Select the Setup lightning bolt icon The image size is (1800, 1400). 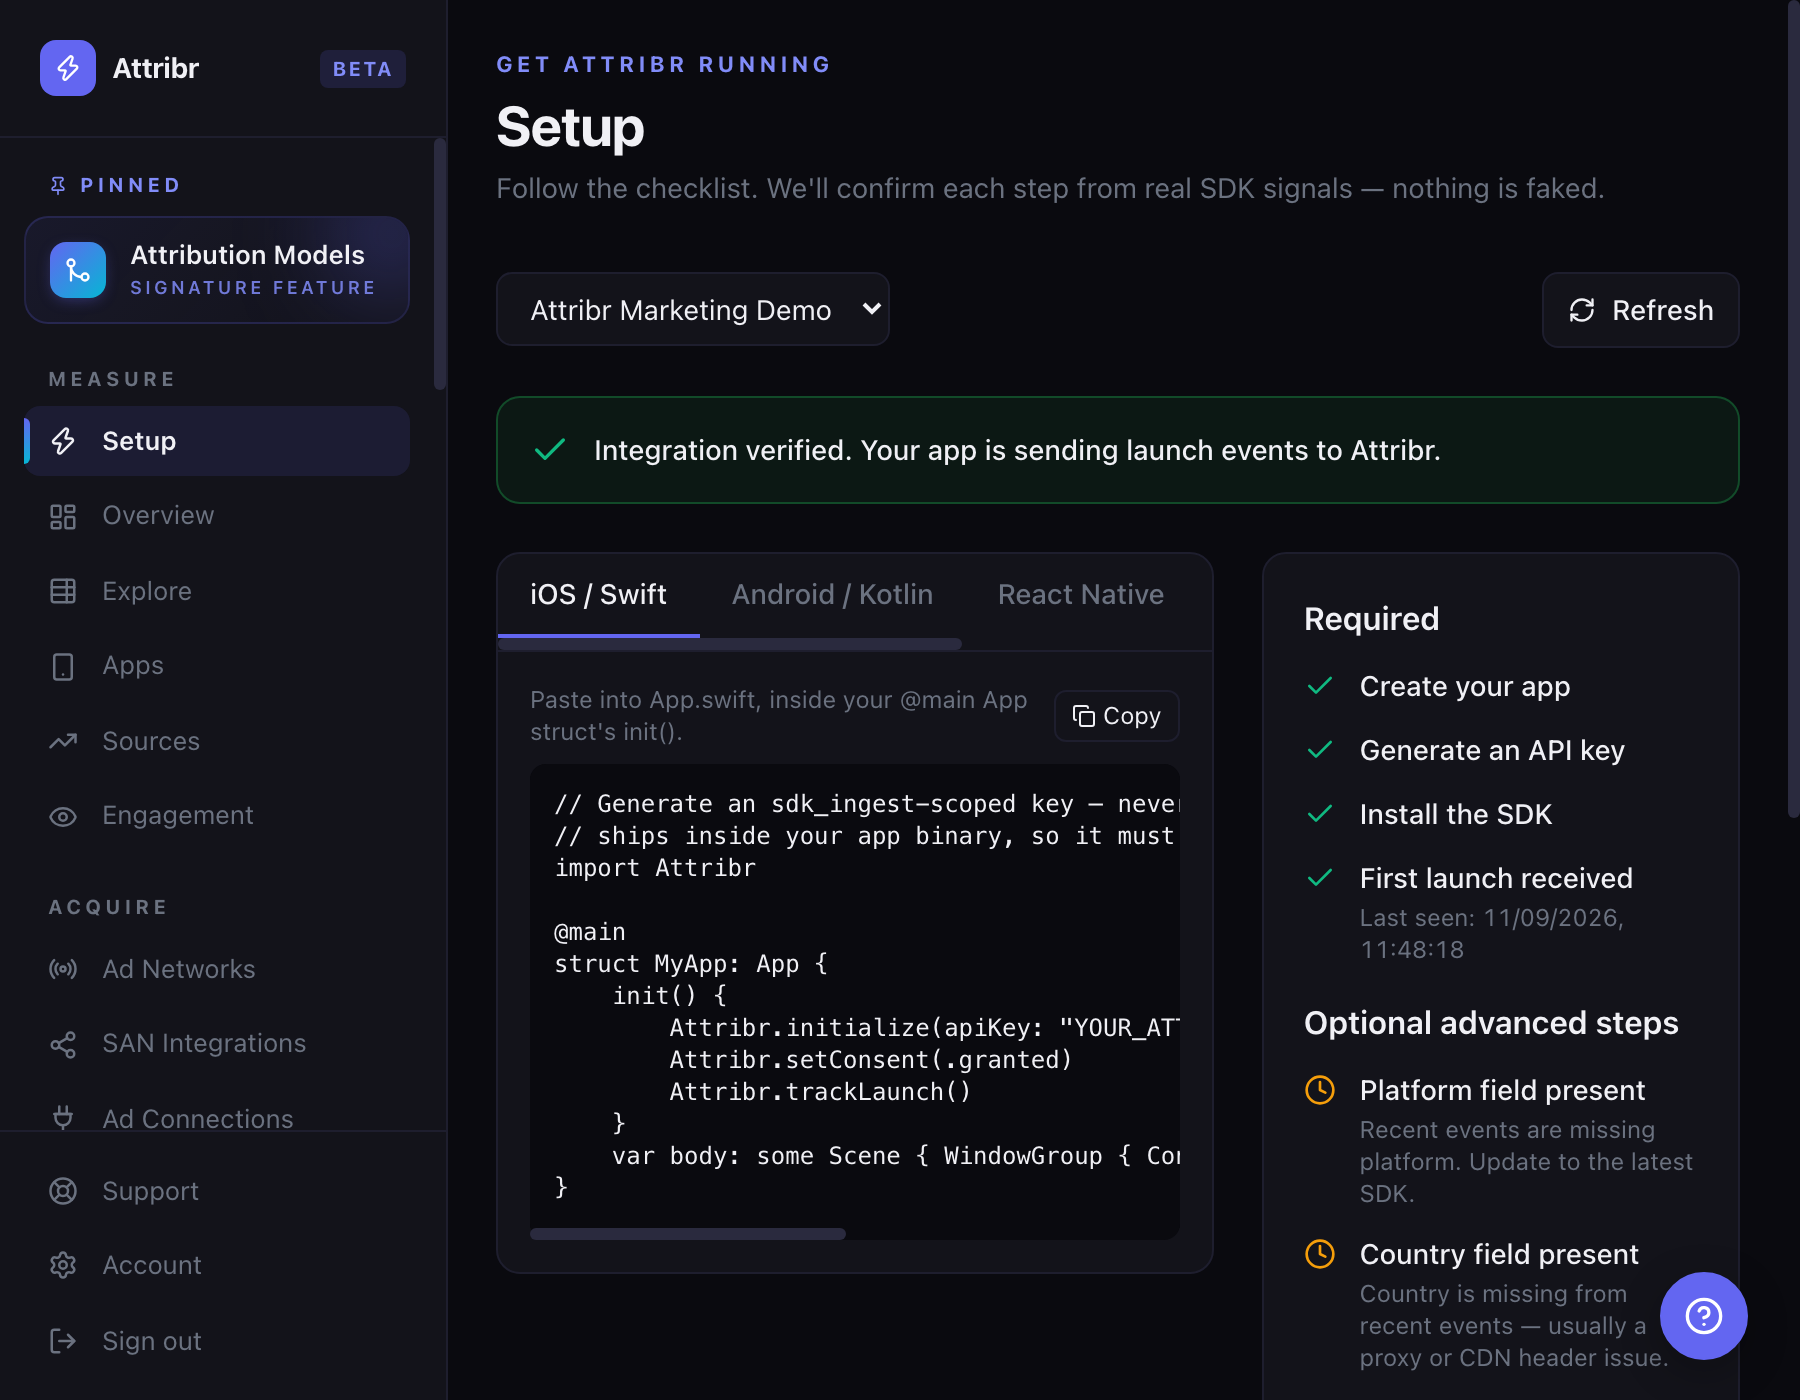[63, 441]
